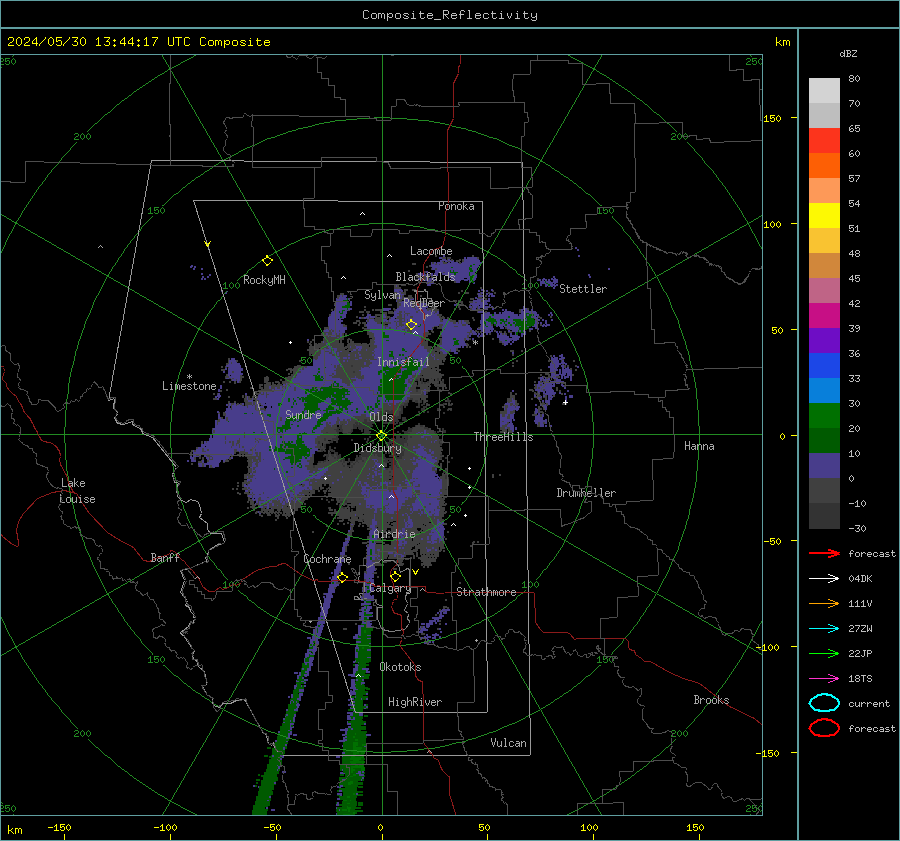Click the -150 tick label on bottom axis
The image size is (900, 841).
(59, 827)
